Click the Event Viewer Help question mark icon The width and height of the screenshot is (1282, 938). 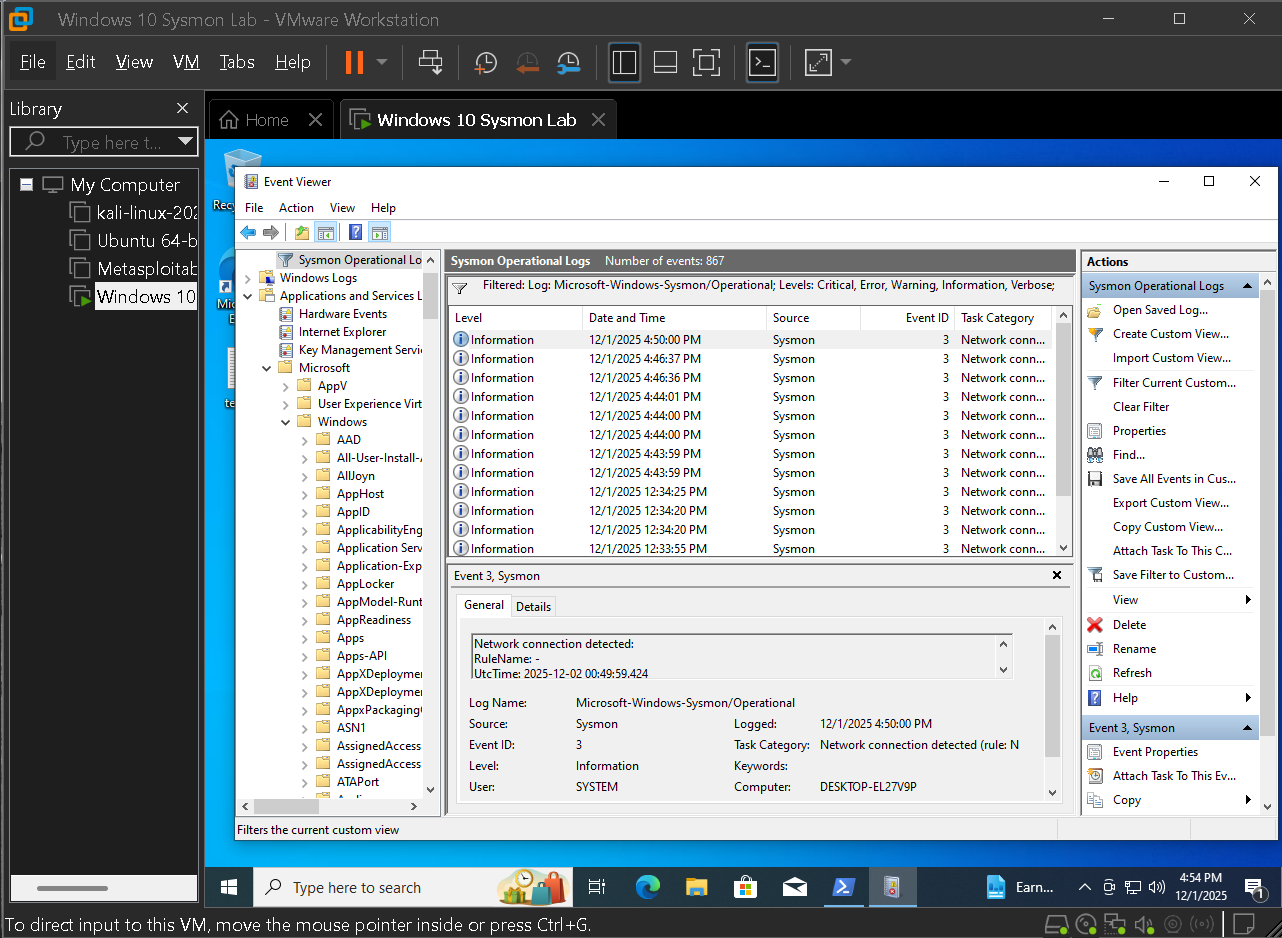tap(355, 232)
